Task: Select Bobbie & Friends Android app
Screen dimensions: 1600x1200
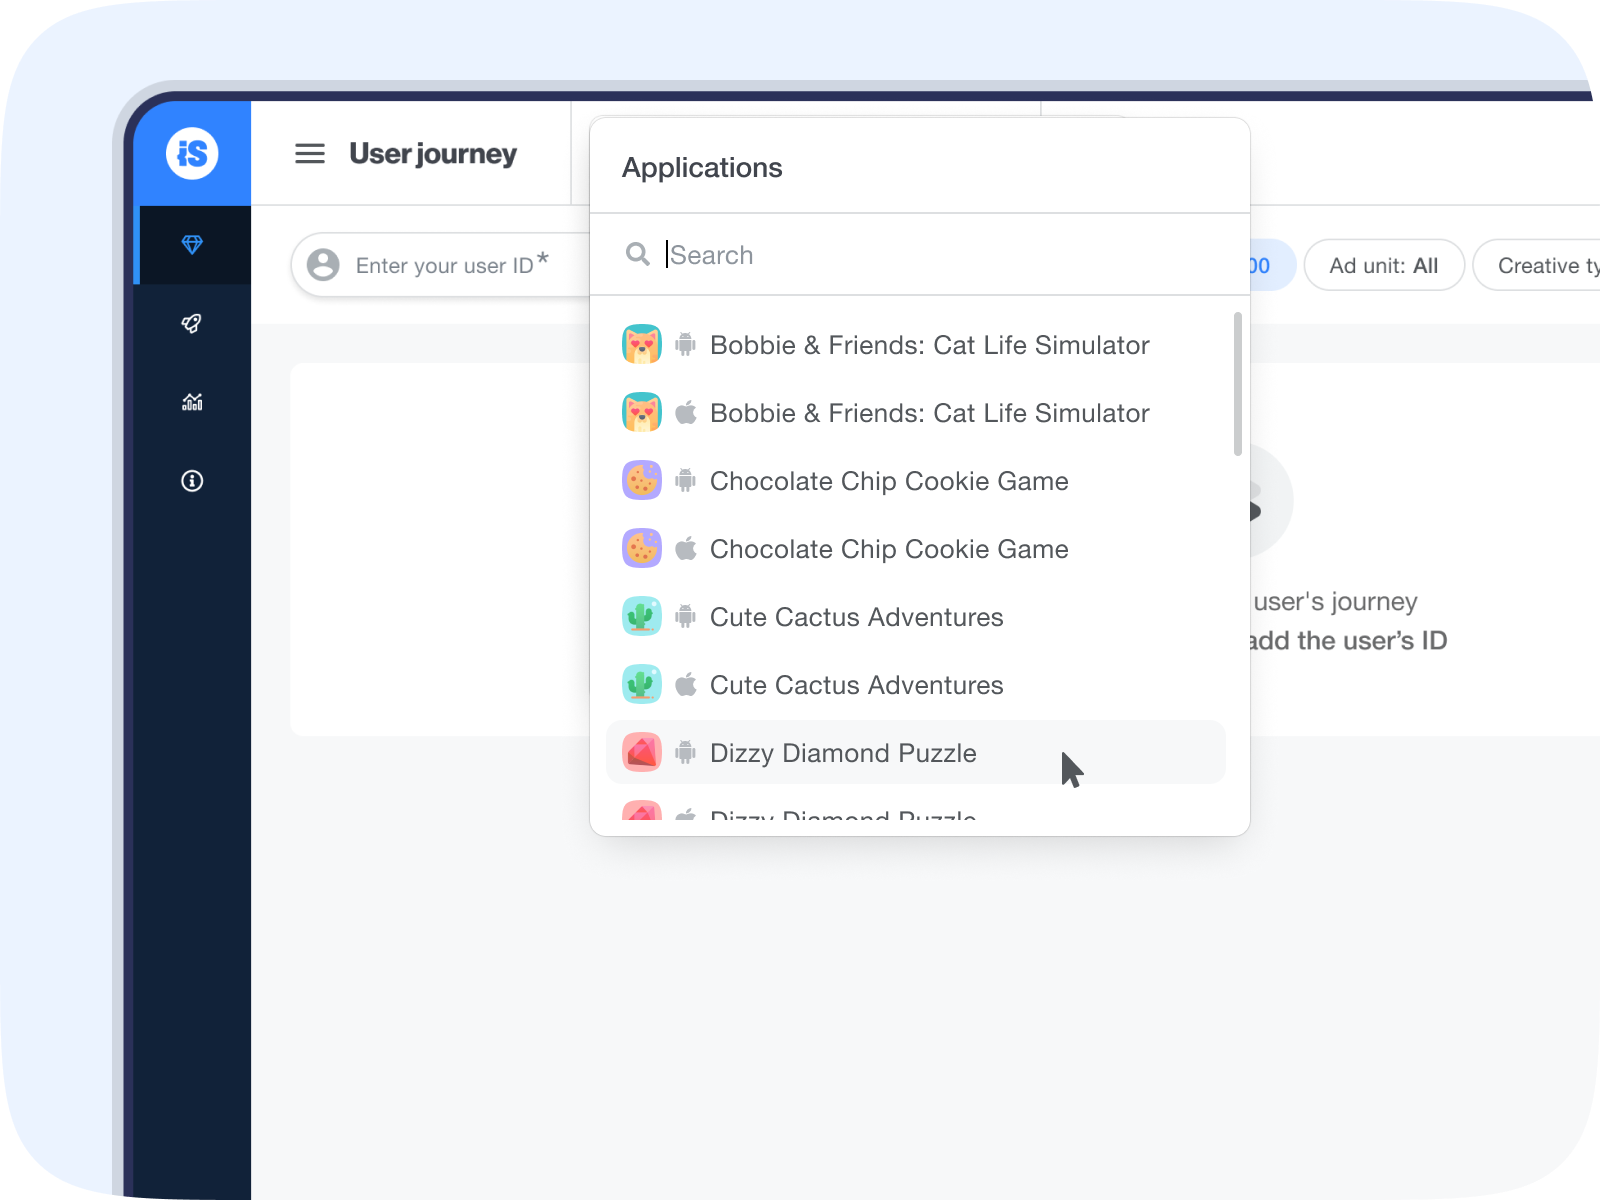Action: [x=915, y=345]
